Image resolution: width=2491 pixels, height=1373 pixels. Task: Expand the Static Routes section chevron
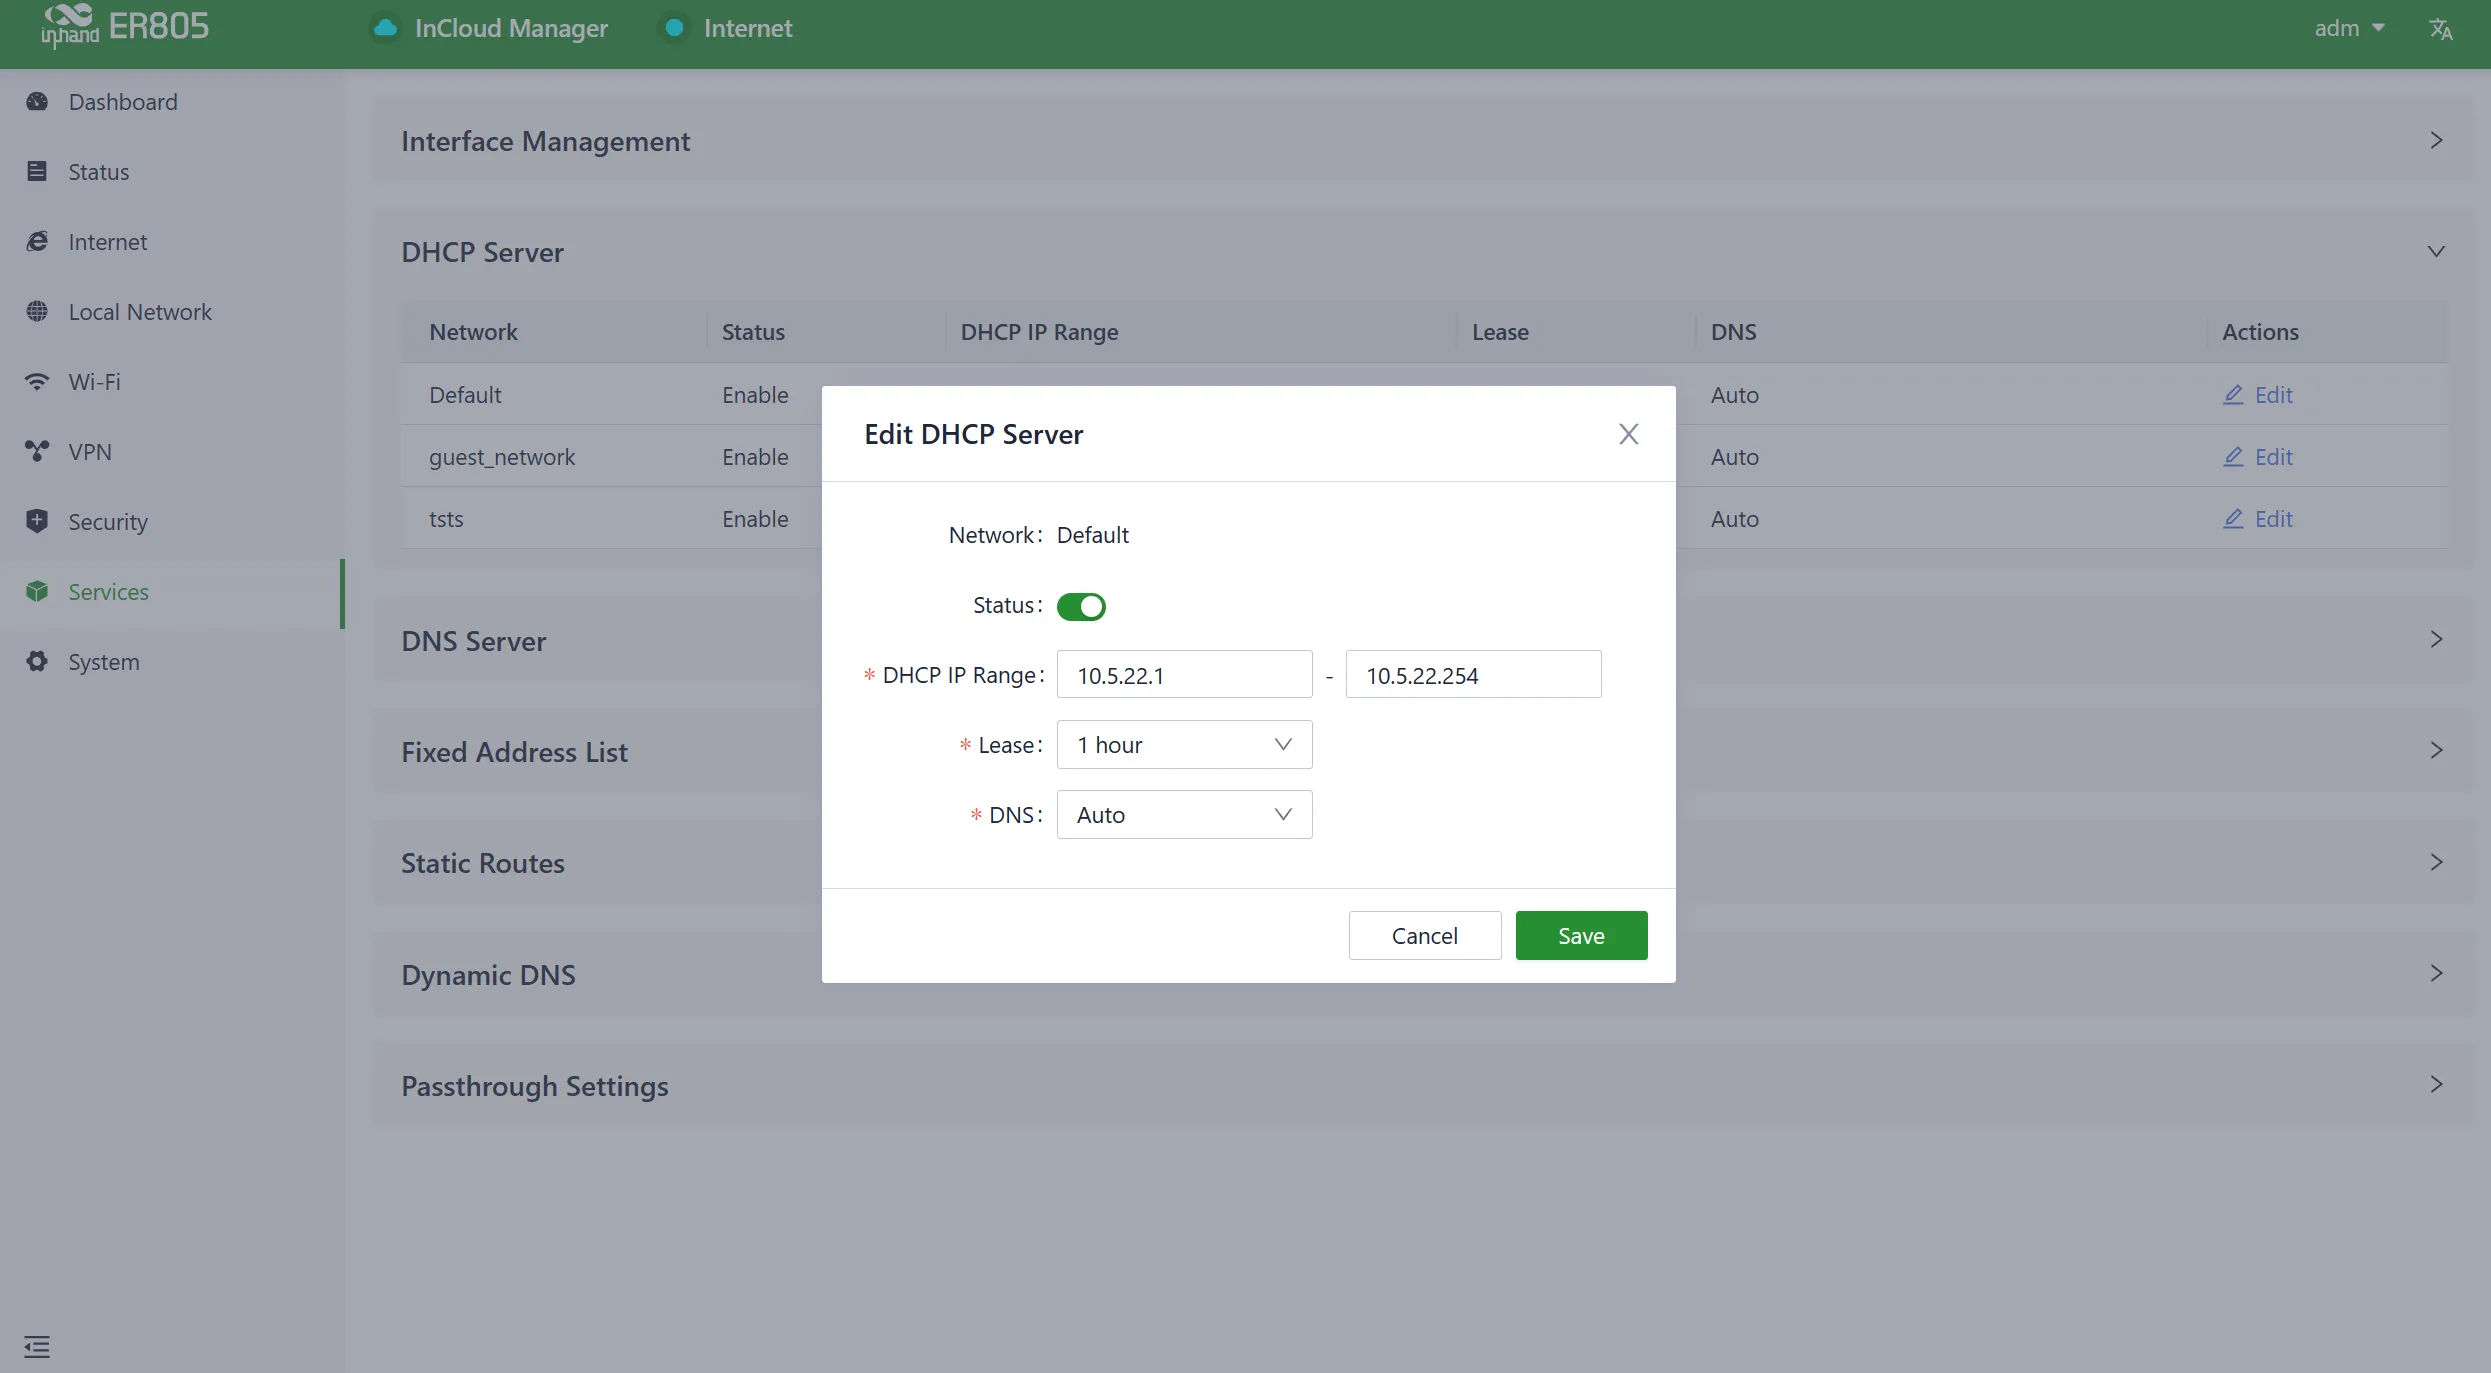pyautogui.click(x=2436, y=863)
